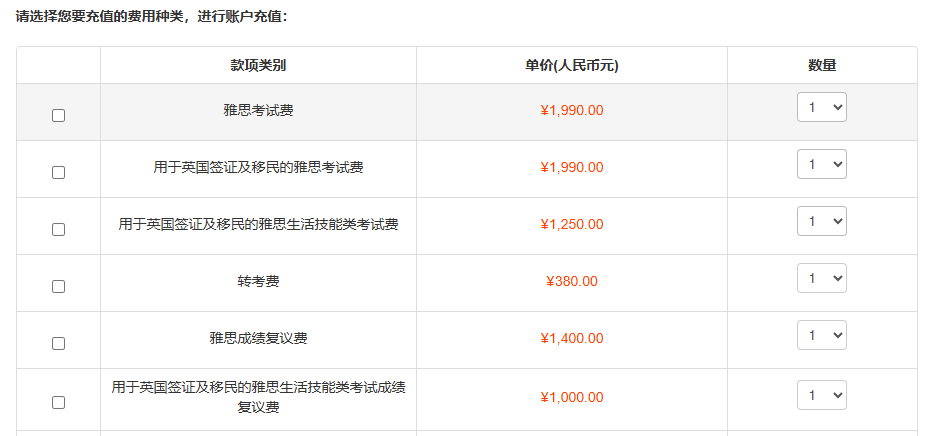Image resolution: width=939 pixels, height=436 pixels.
Task: Click the 雅思成绩复议费 fee name text
Action: 258,338
